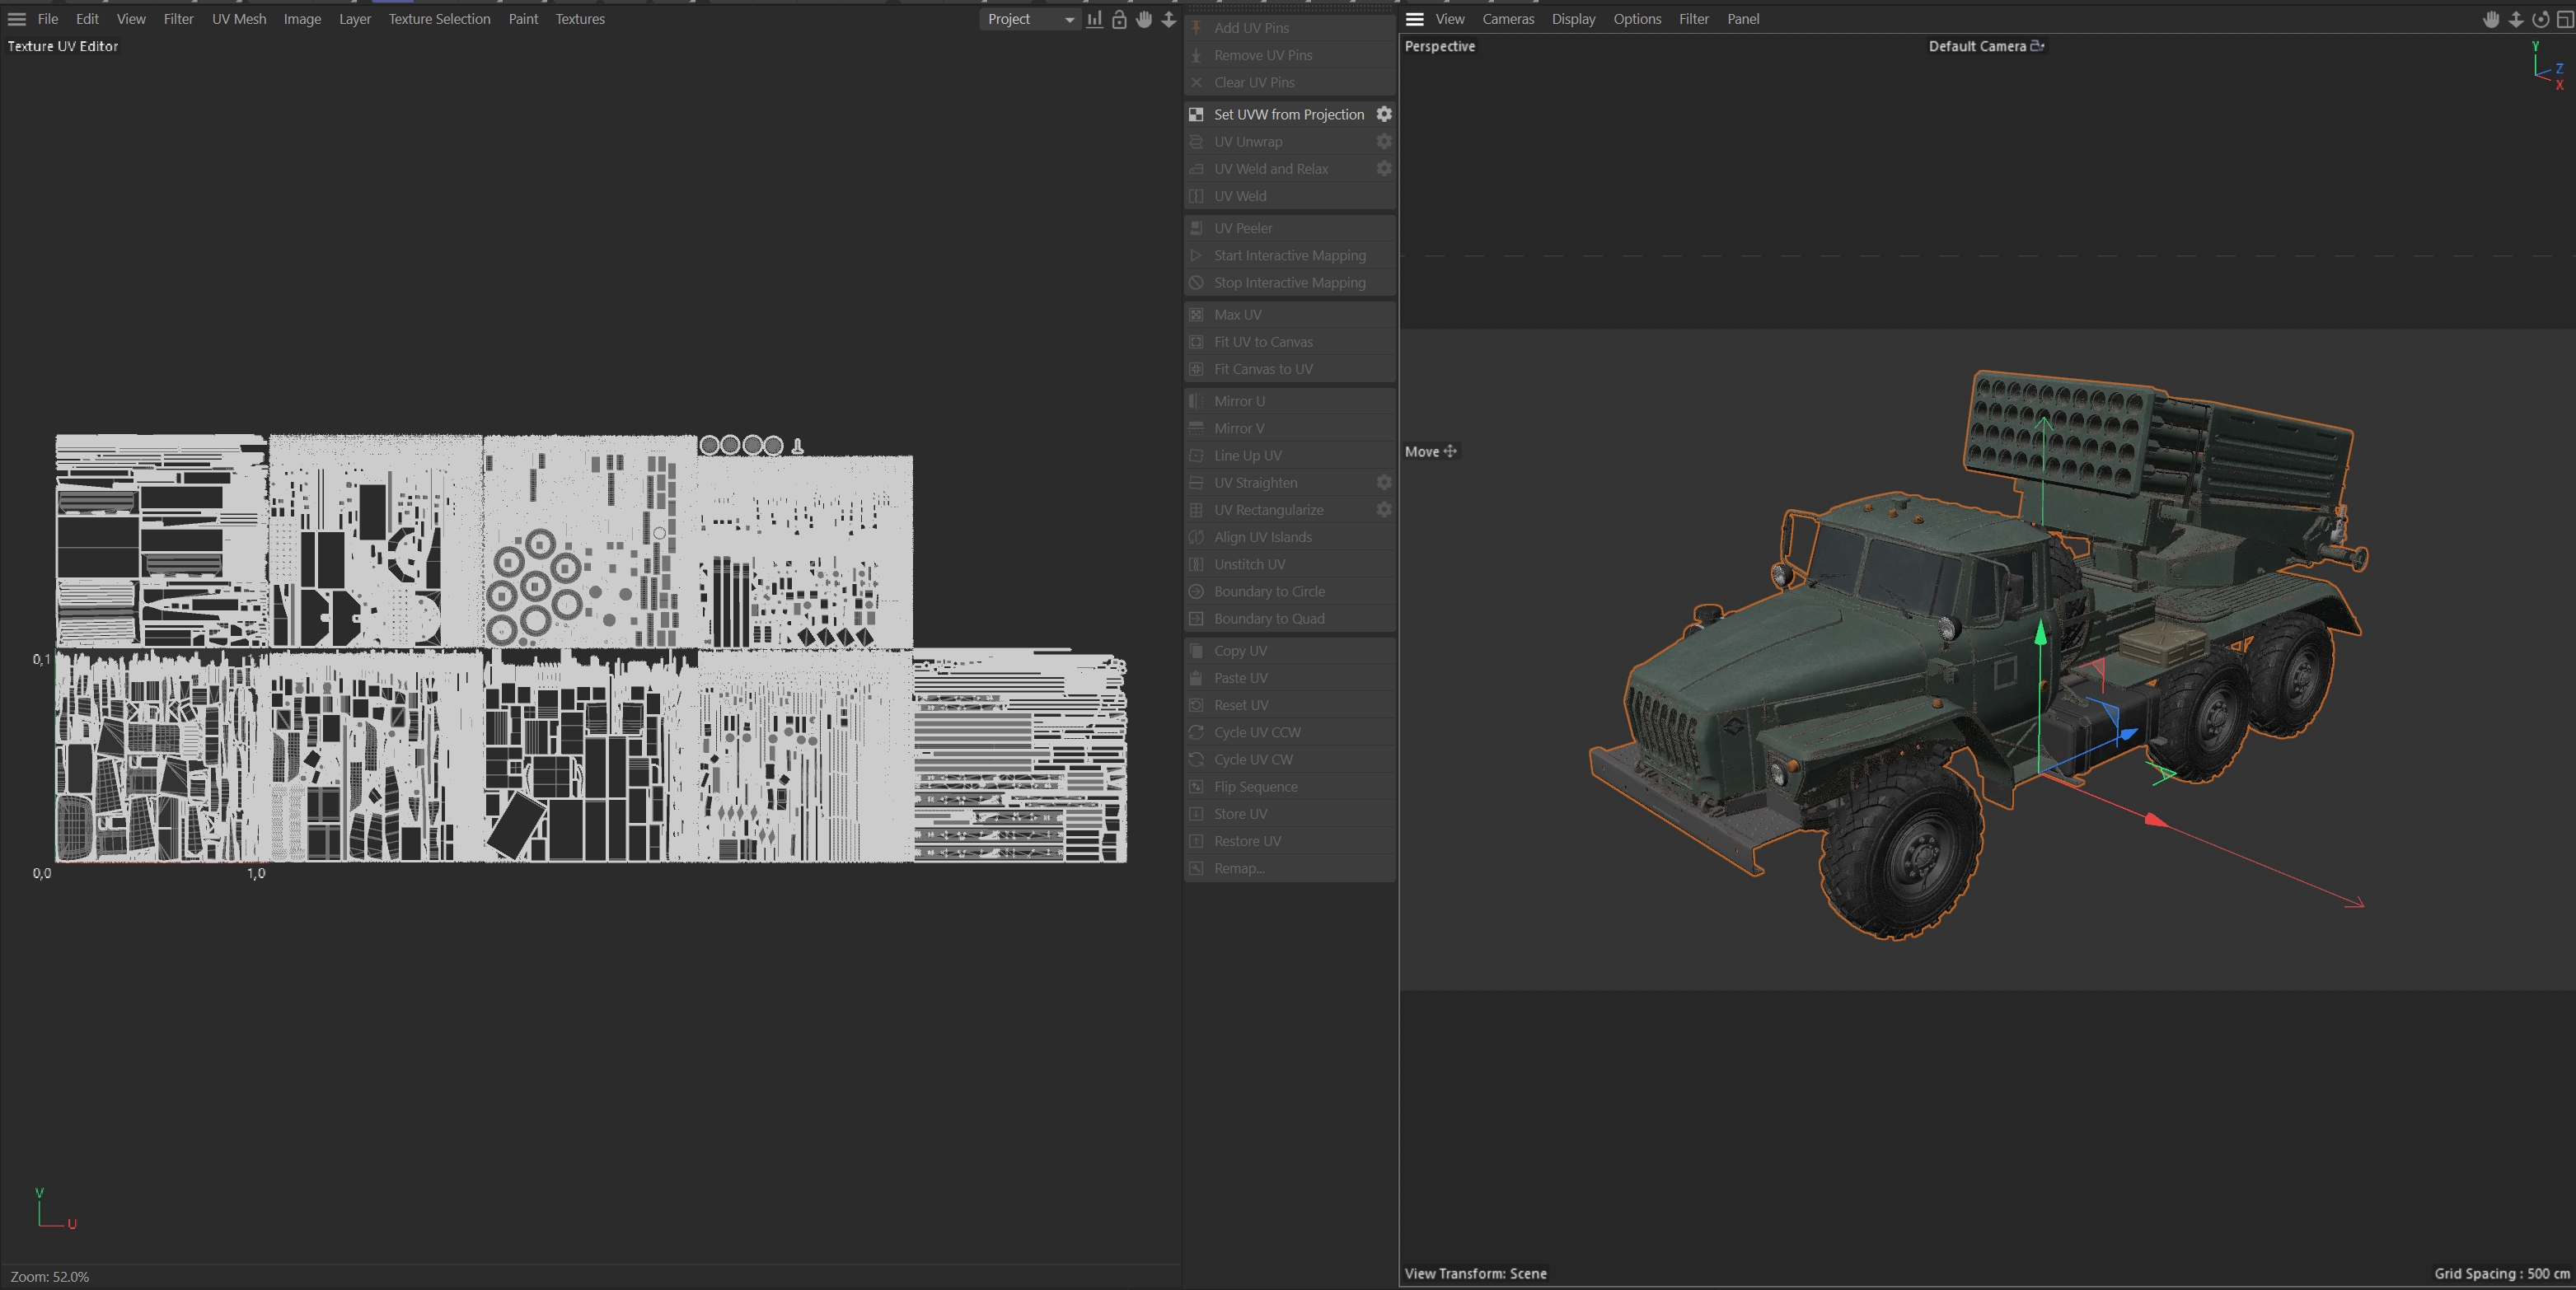This screenshot has height=1290, width=2576.
Task: Open the Cameras menu in viewport
Action: (x=1507, y=19)
